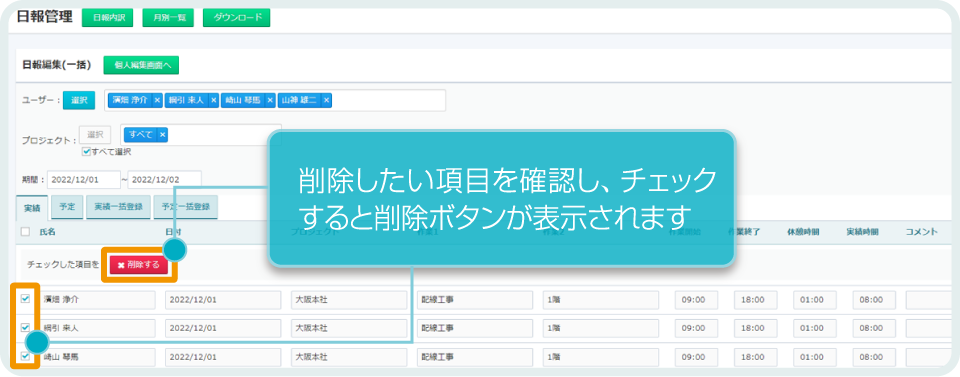Remove the すべて project tag with its ×
The height and width of the screenshot is (377, 960).
tap(162, 135)
